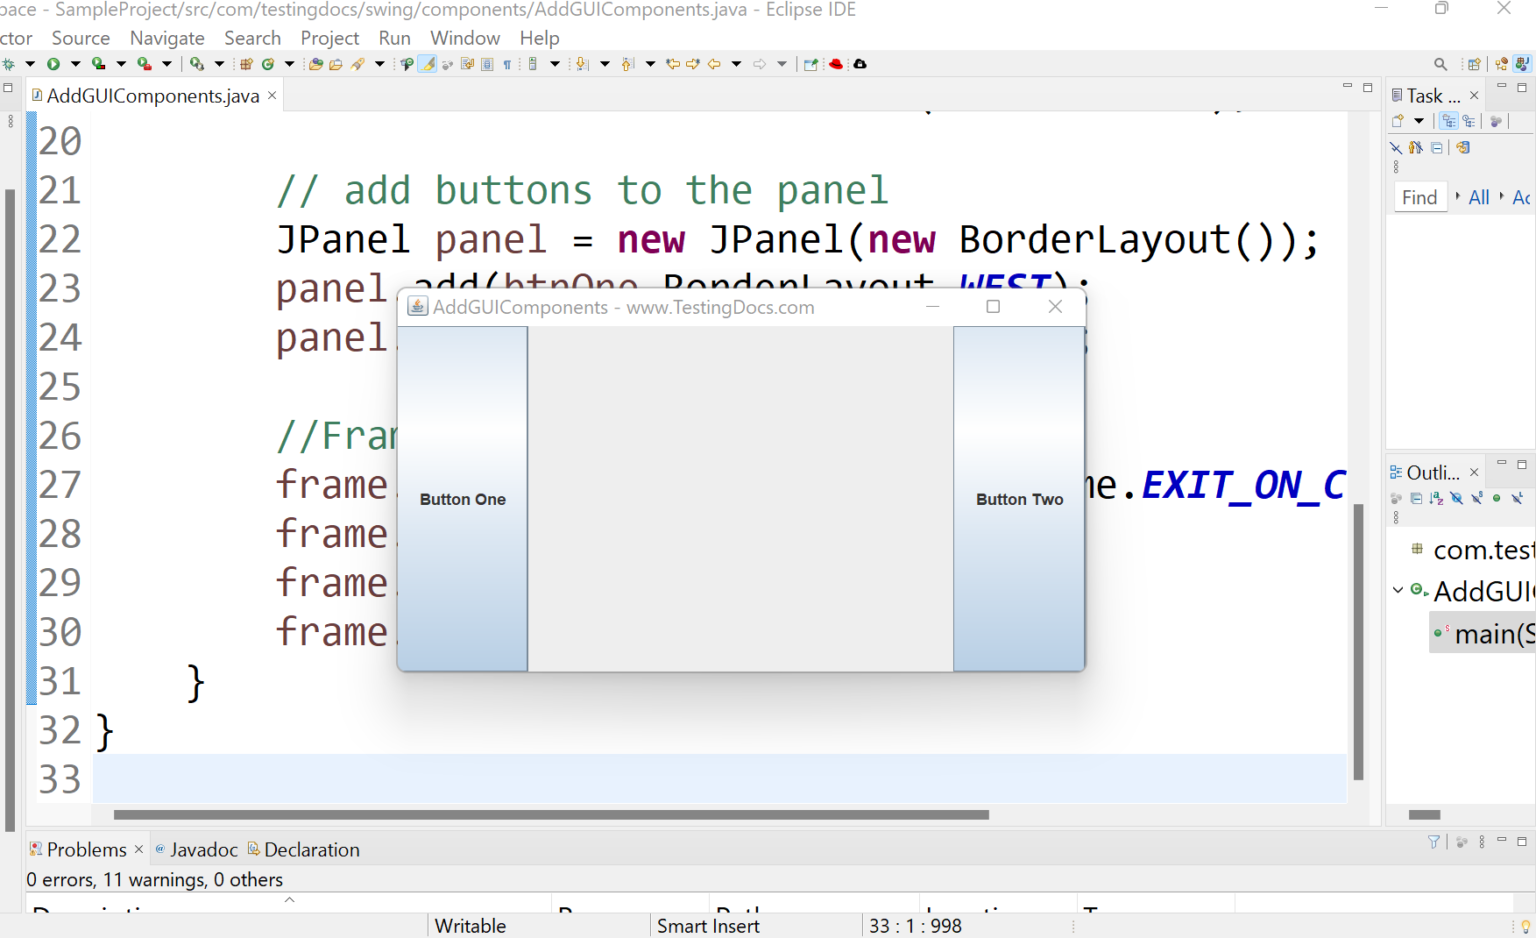
Task: Launch Coverage using the coverage toolbar icon
Action: [97, 63]
